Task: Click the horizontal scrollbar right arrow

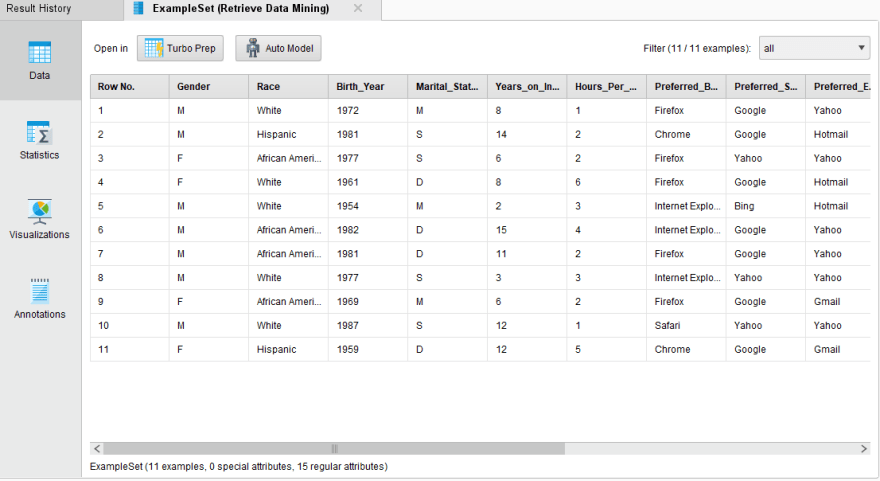Action: tap(864, 448)
